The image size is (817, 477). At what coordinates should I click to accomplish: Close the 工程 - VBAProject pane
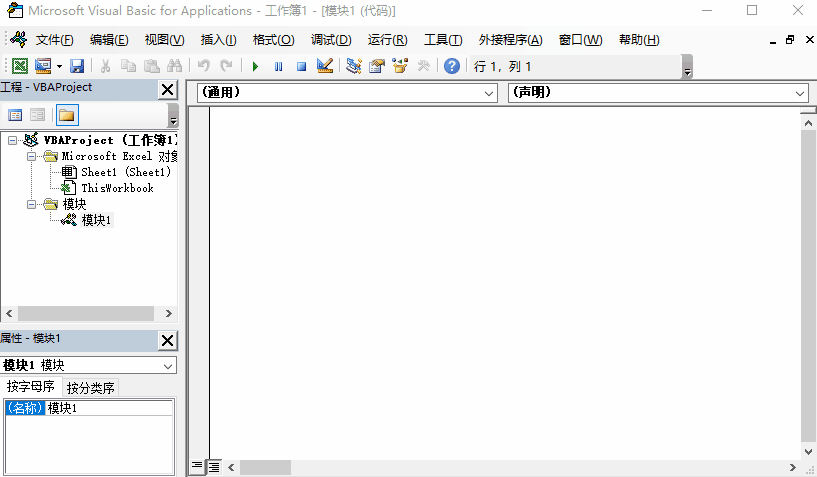click(x=168, y=90)
